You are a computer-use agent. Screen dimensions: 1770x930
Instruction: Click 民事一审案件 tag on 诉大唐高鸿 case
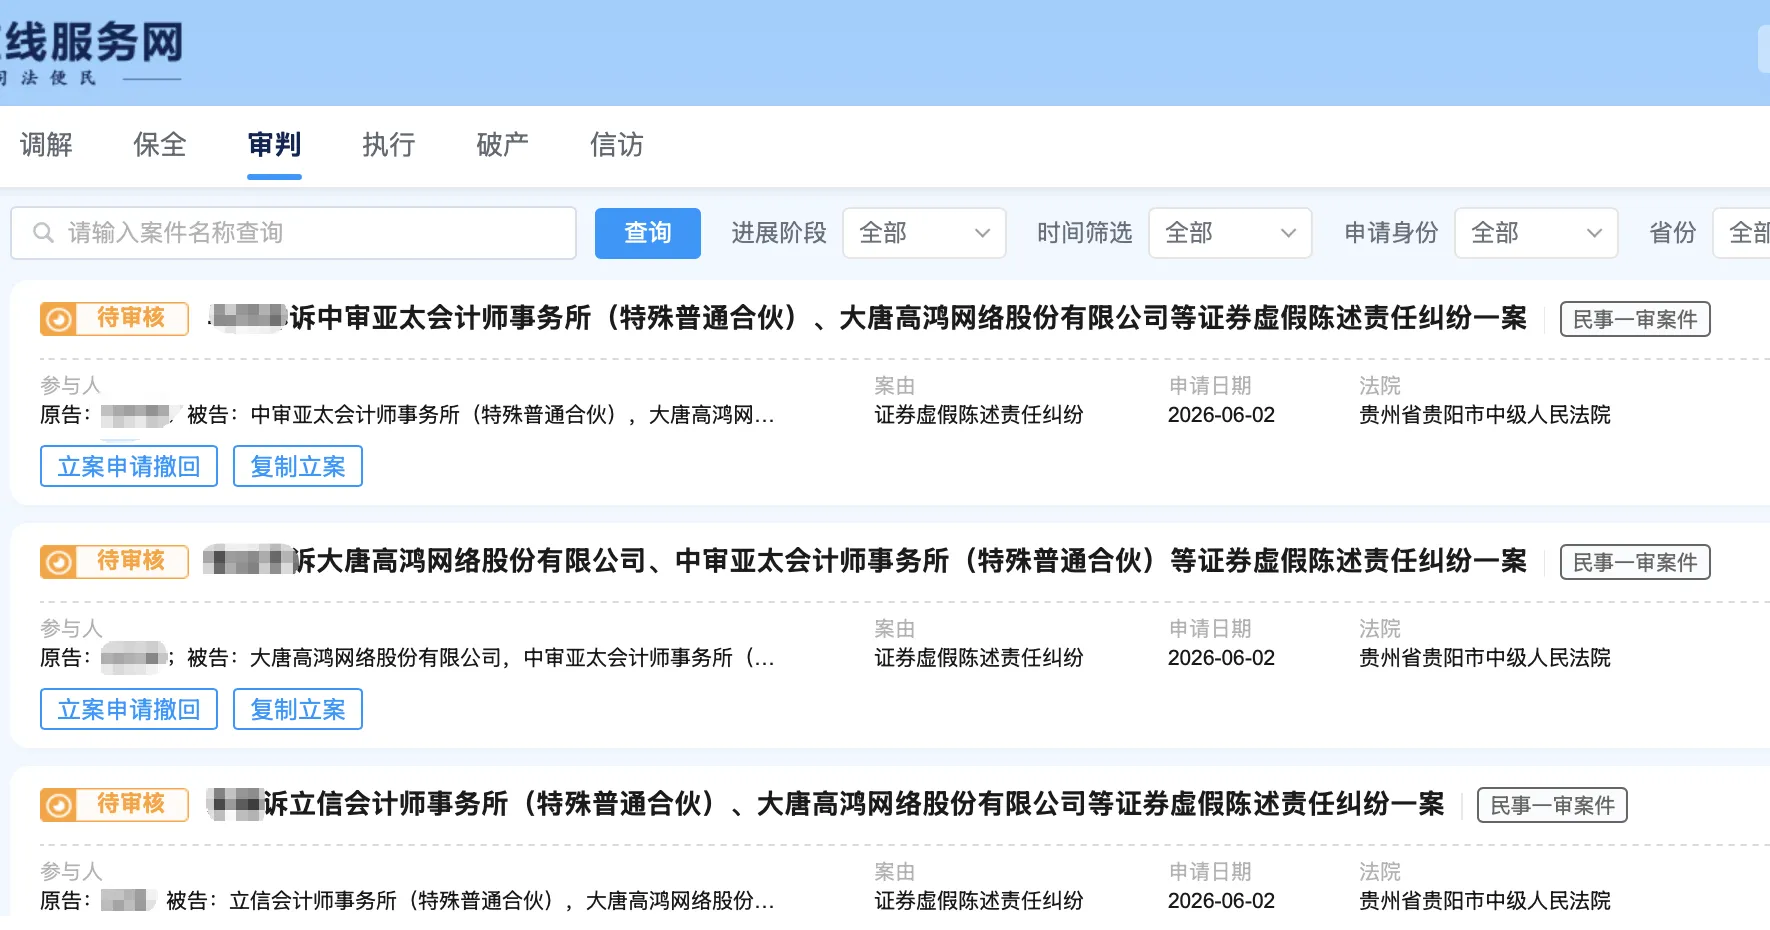click(1635, 562)
